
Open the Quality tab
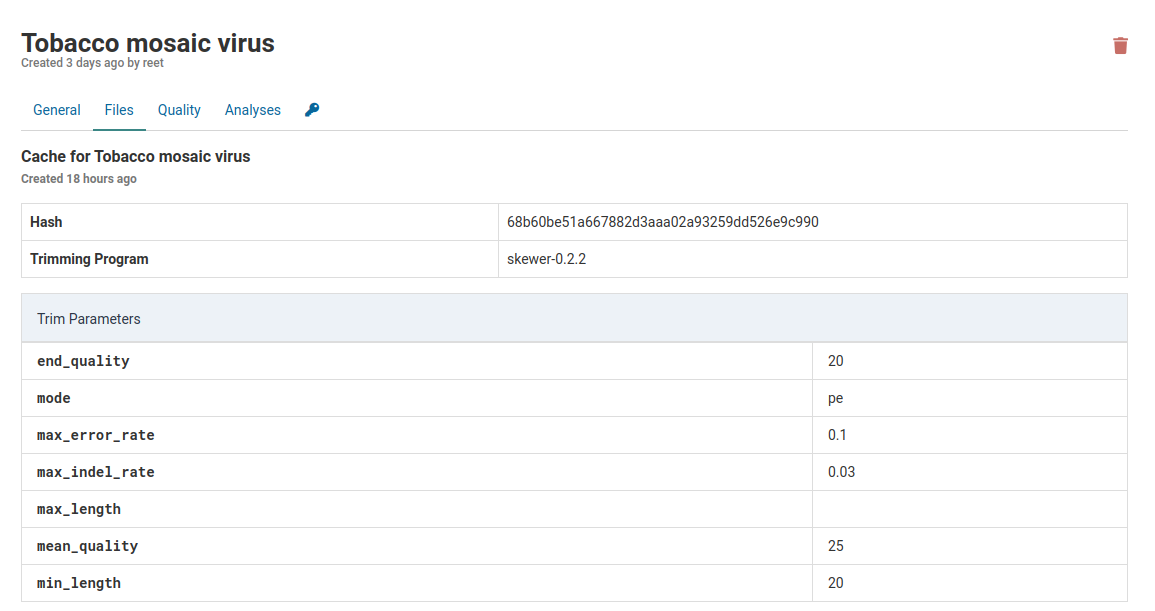179,110
